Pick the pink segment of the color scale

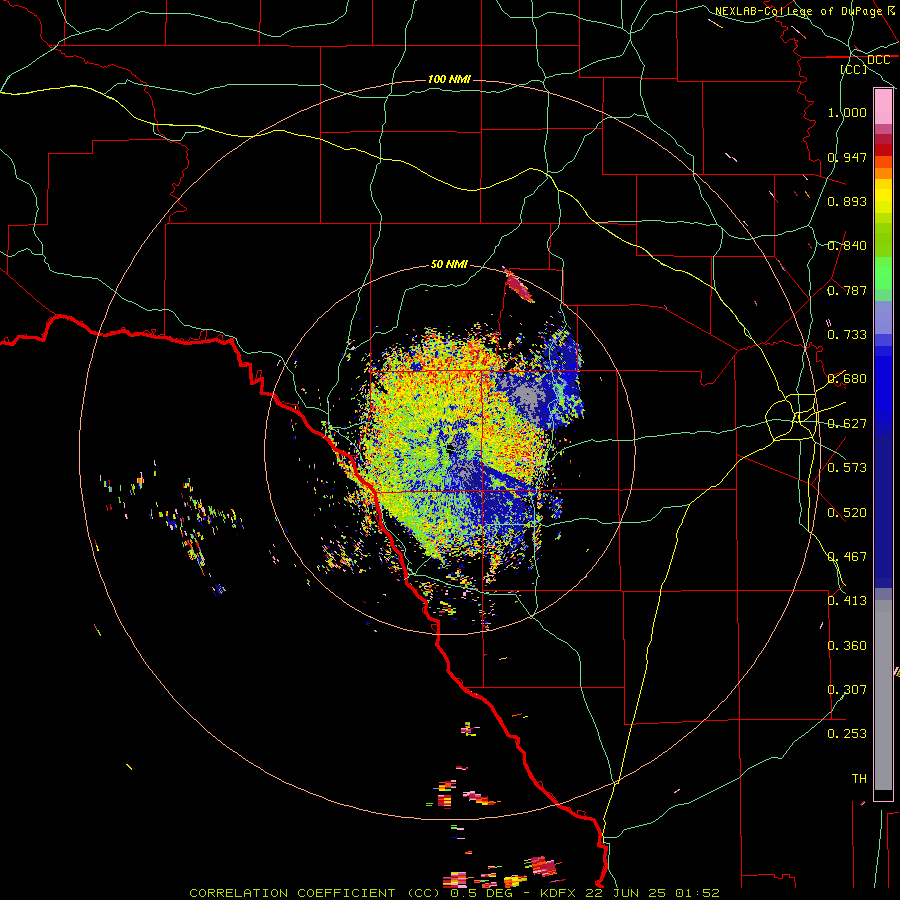[883, 107]
